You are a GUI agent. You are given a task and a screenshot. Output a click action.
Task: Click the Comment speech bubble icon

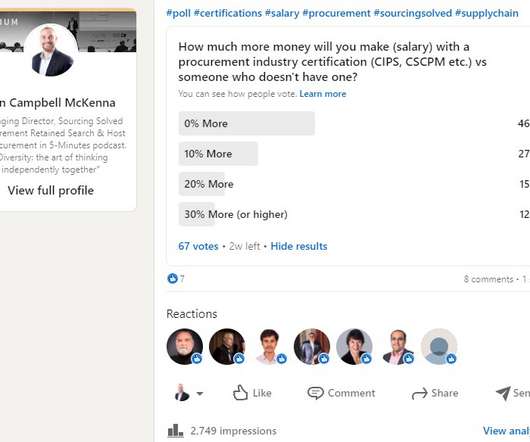[x=315, y=393]
